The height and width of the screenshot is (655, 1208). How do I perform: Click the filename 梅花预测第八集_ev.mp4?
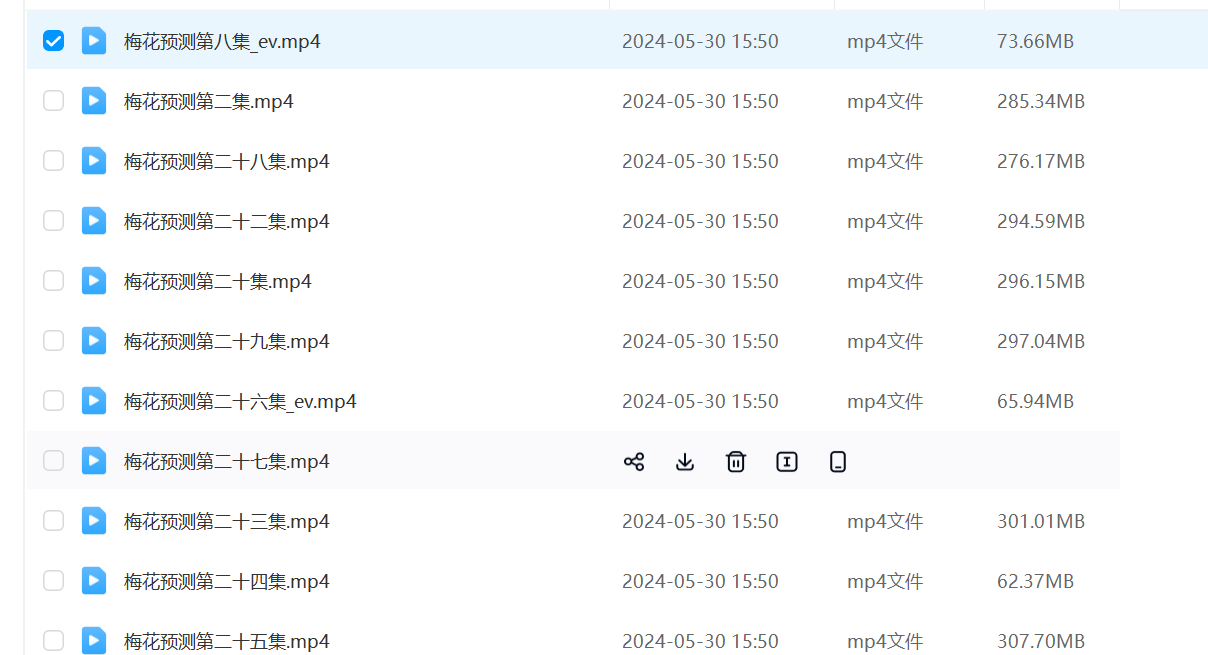tap(222, 41)
